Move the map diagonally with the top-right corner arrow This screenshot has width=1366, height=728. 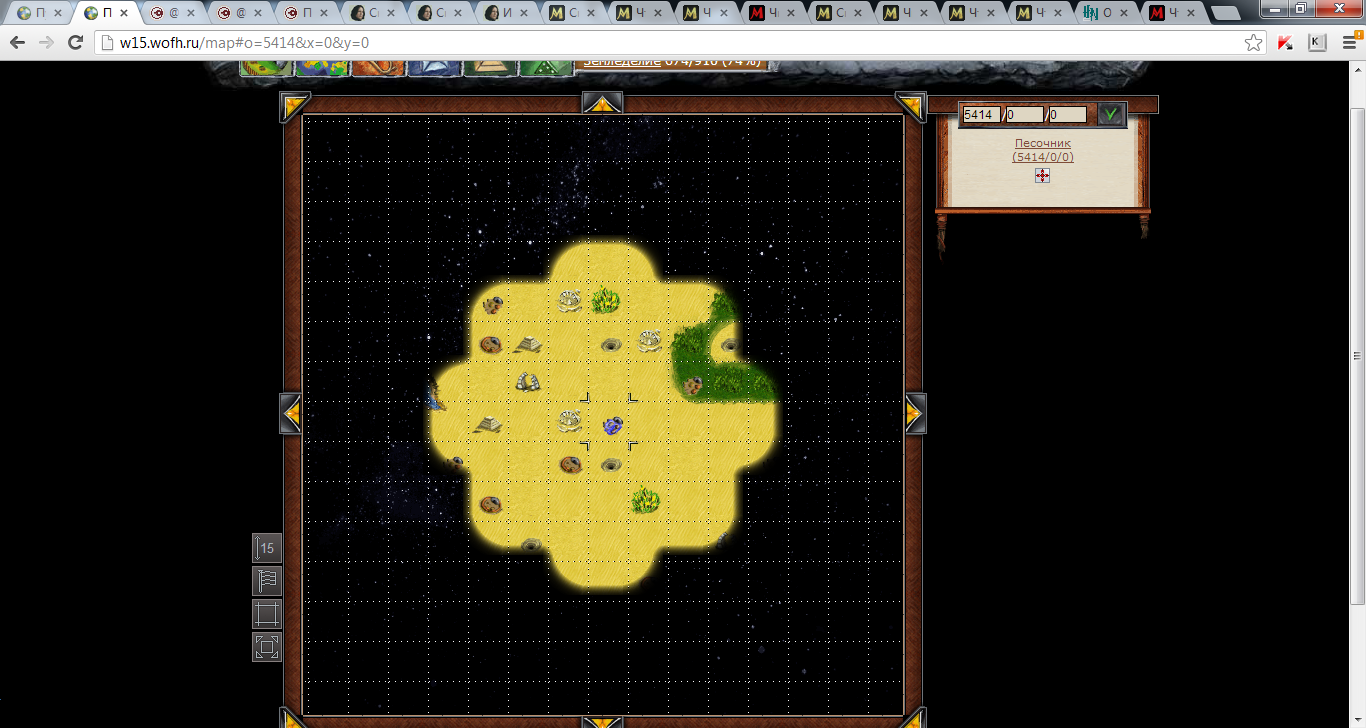pyautogui.click(x=911, y=106)
